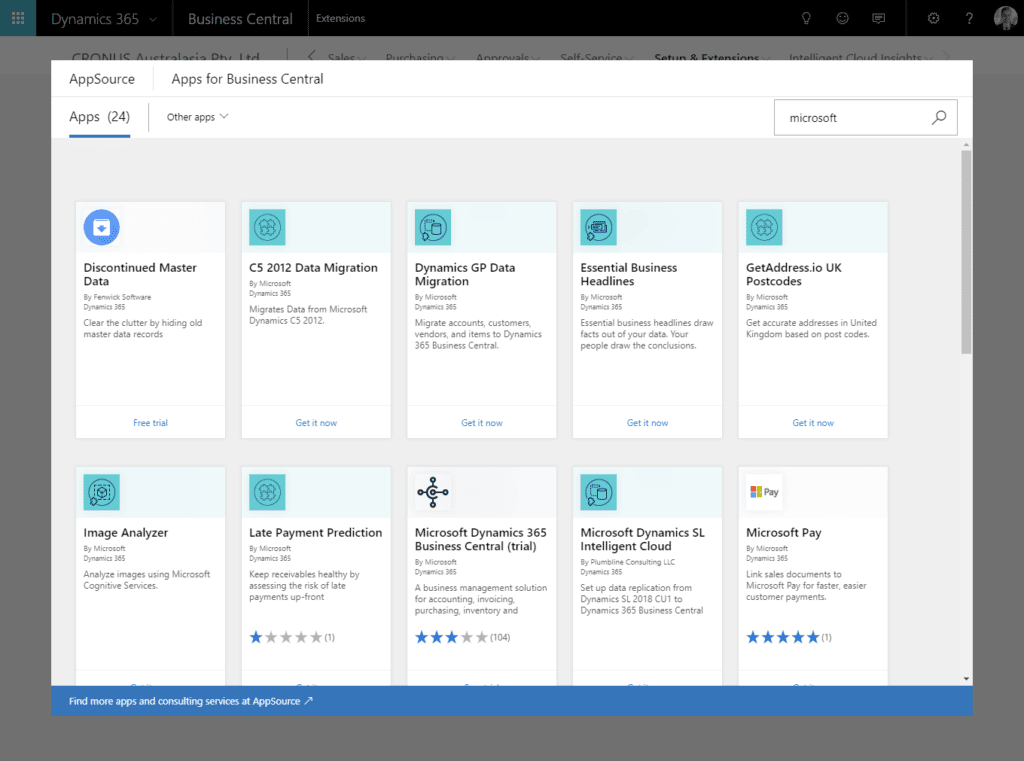The image size is (1024, 761).
Task: Click the search box containing microsoft
Action: (x=865, y=118)
